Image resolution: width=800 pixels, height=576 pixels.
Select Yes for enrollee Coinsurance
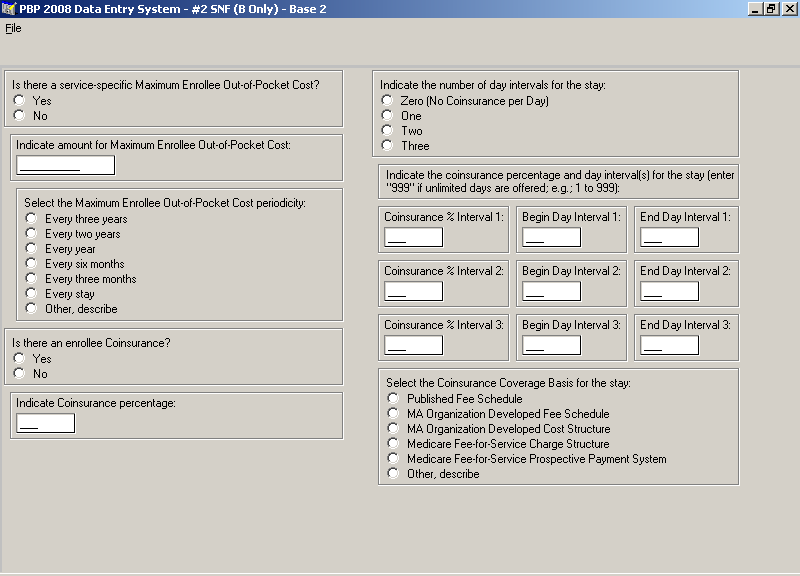point(19,359)
